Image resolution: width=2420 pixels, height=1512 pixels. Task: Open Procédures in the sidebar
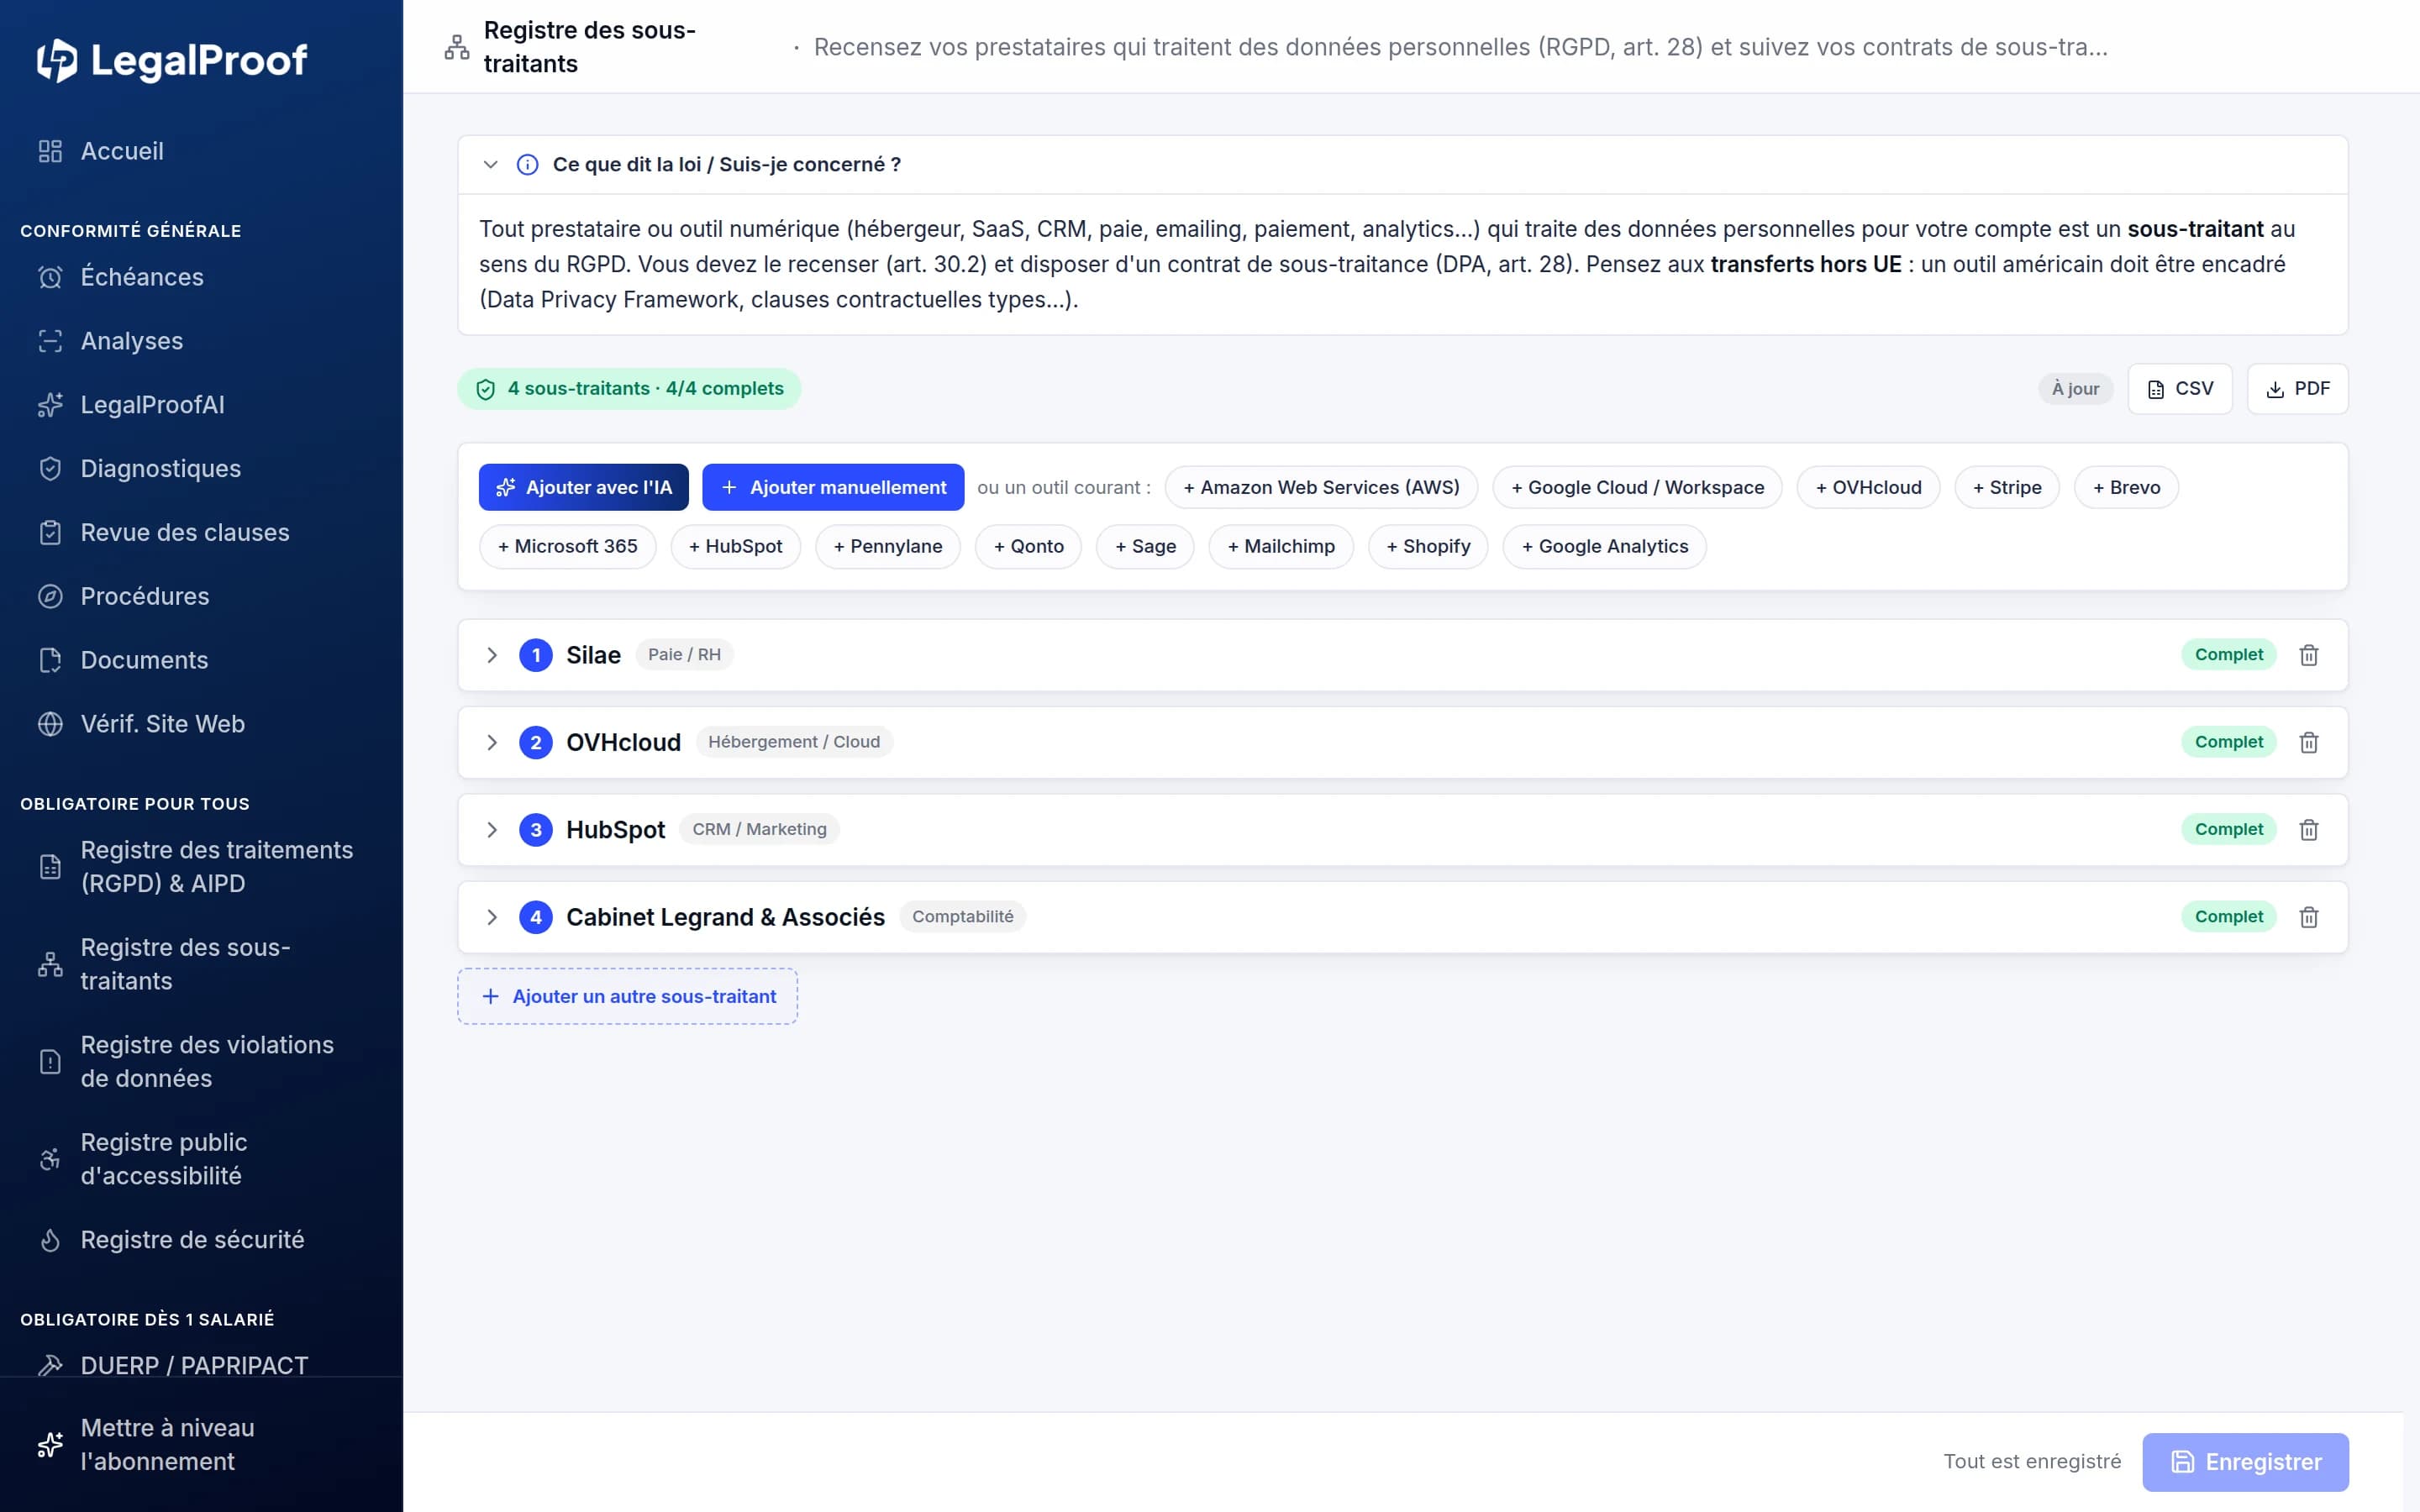click(201, 596)
